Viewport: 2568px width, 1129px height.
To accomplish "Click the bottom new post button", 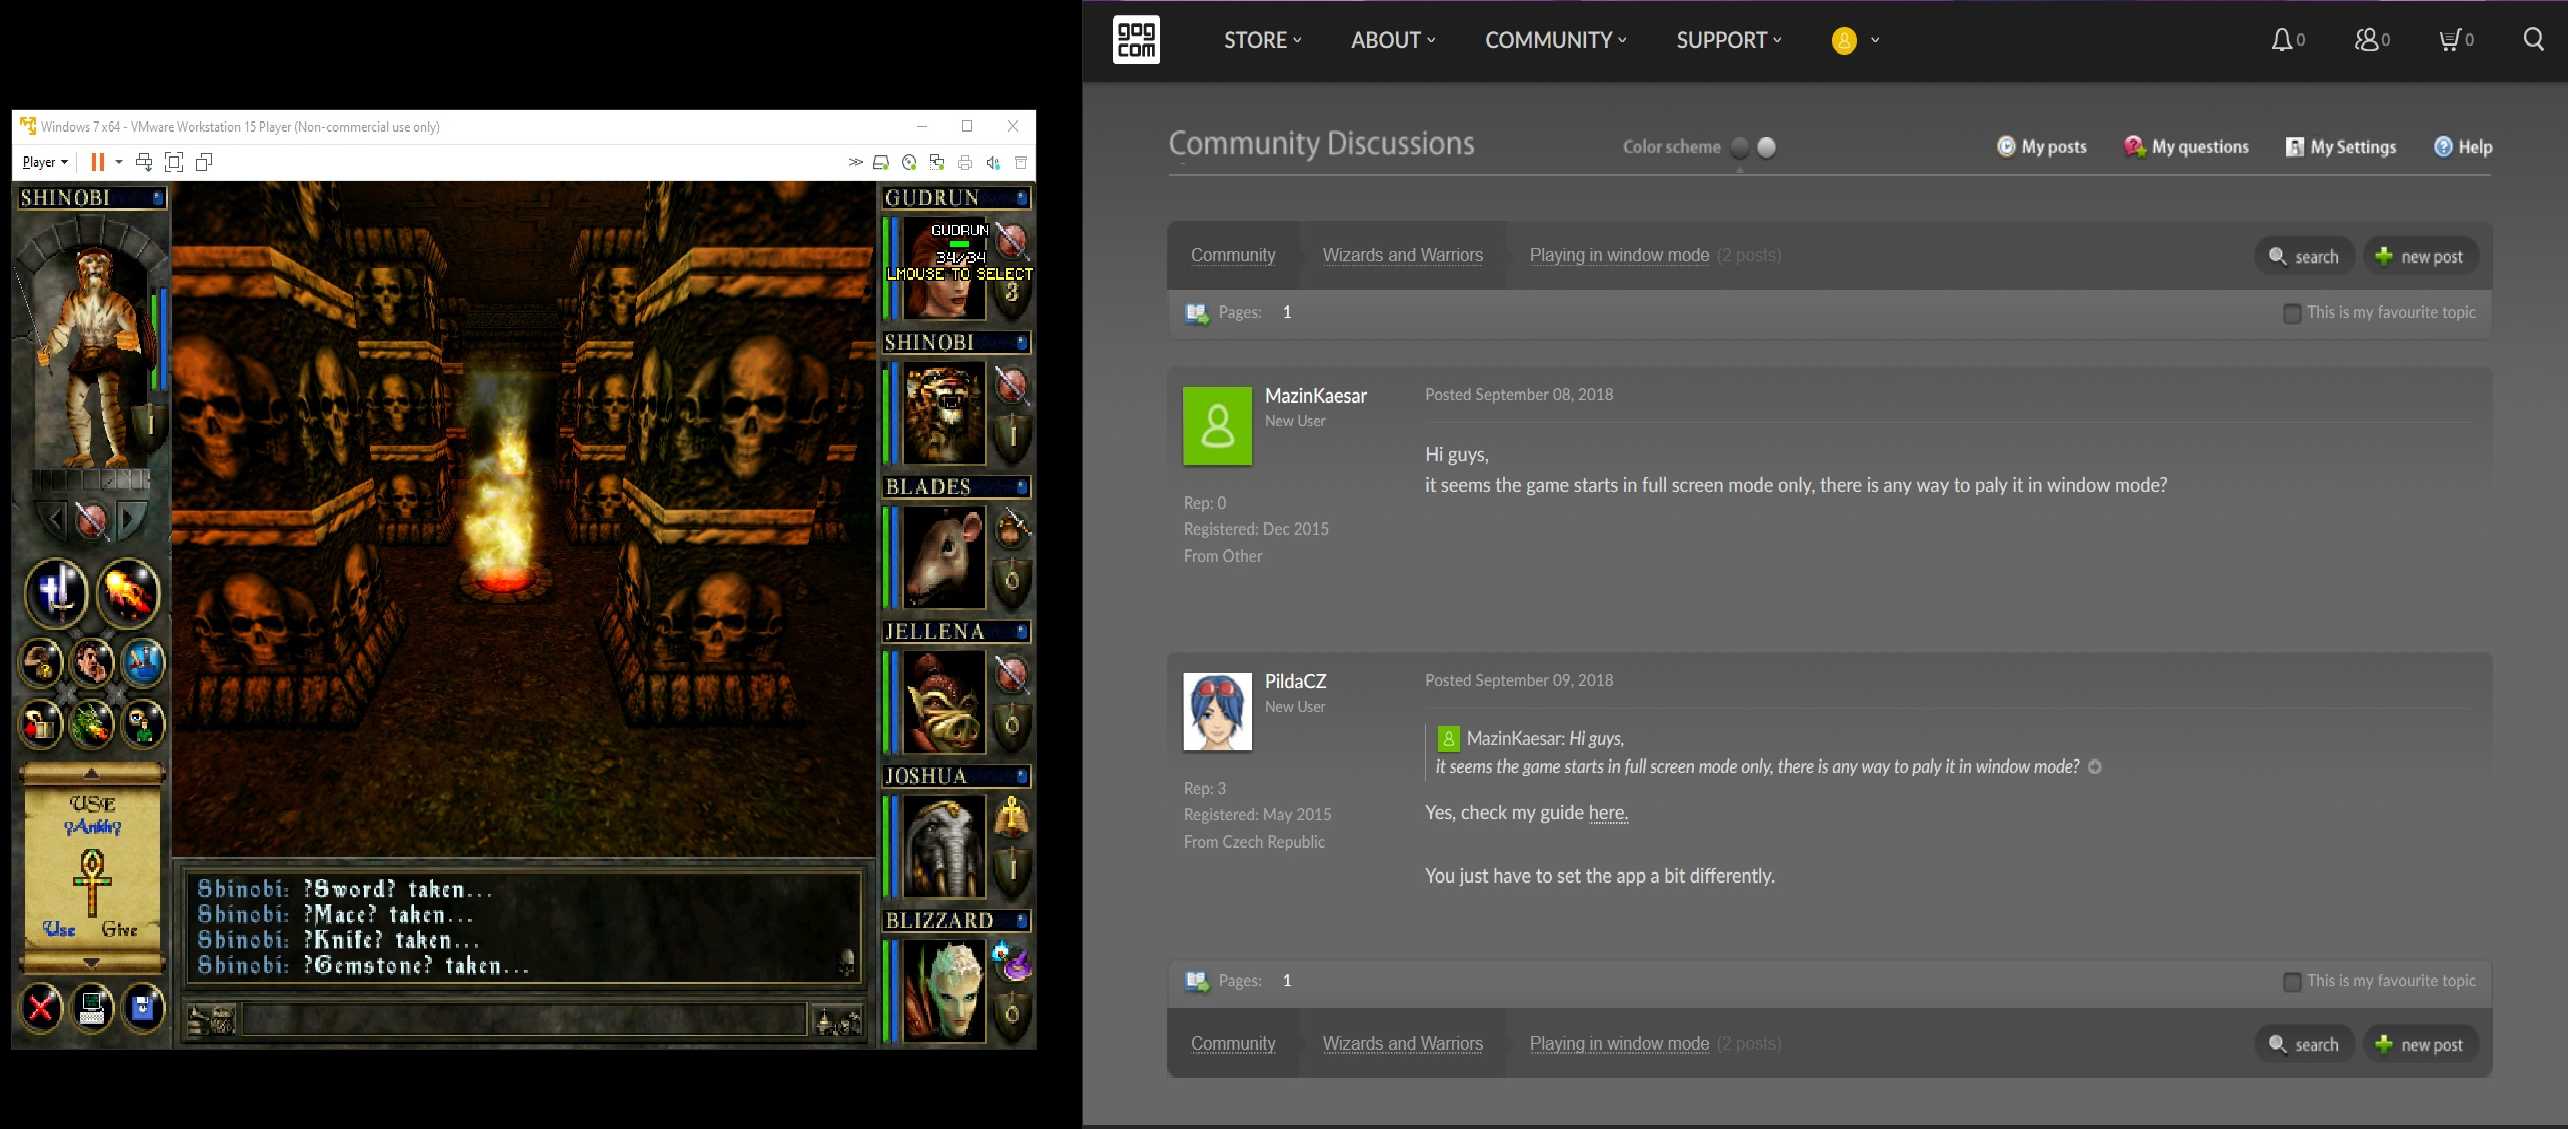I will click(x=2420, y=1044).
